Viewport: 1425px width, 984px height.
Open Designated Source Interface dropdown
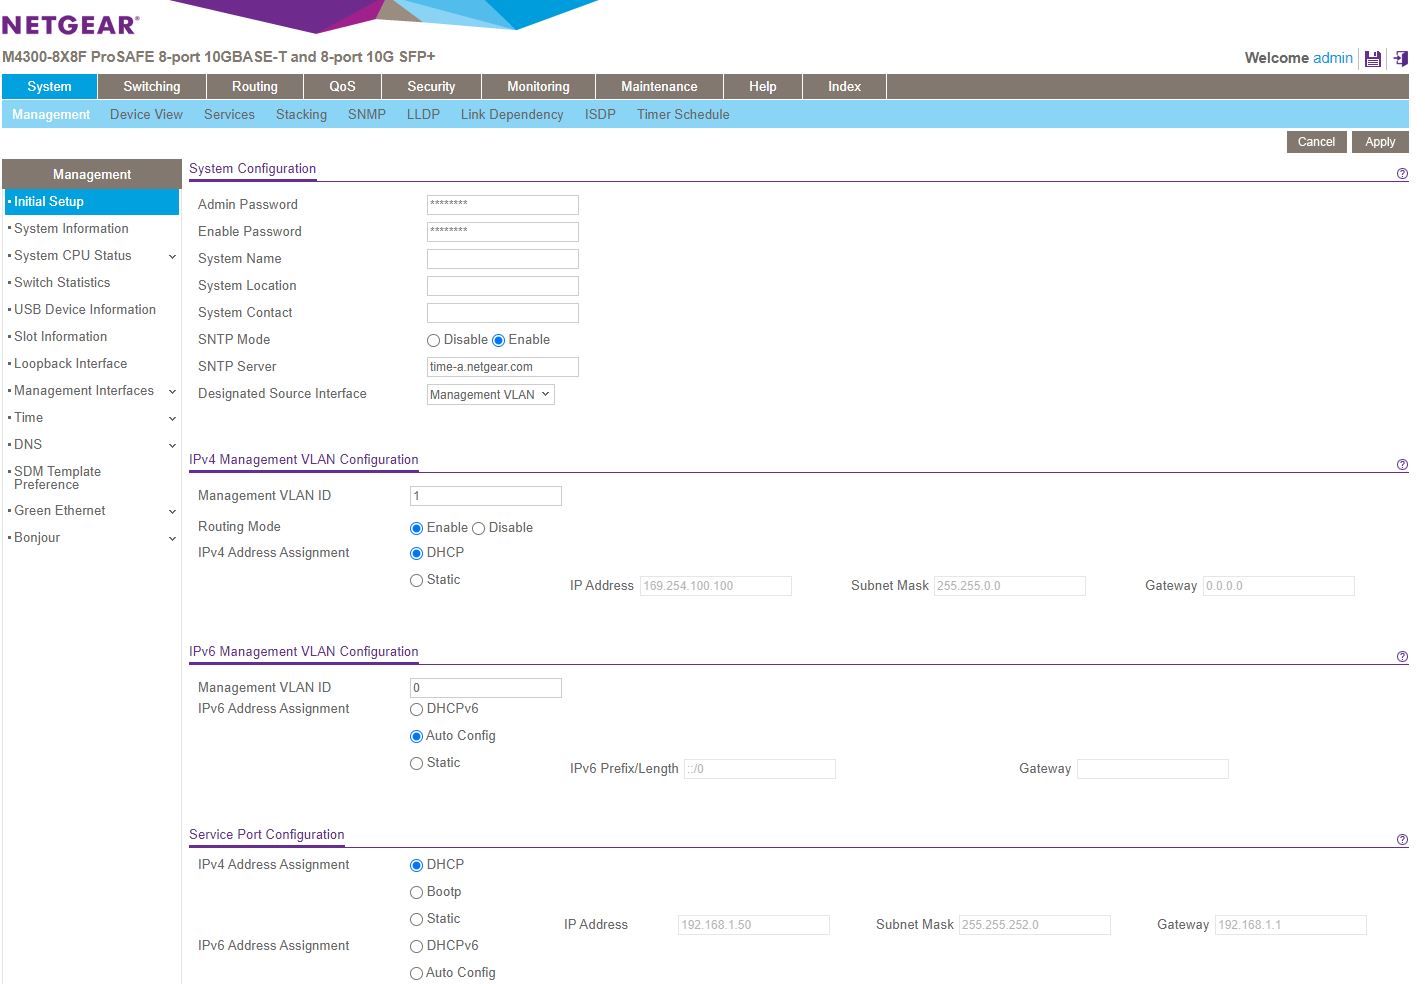tap(490, 395)
